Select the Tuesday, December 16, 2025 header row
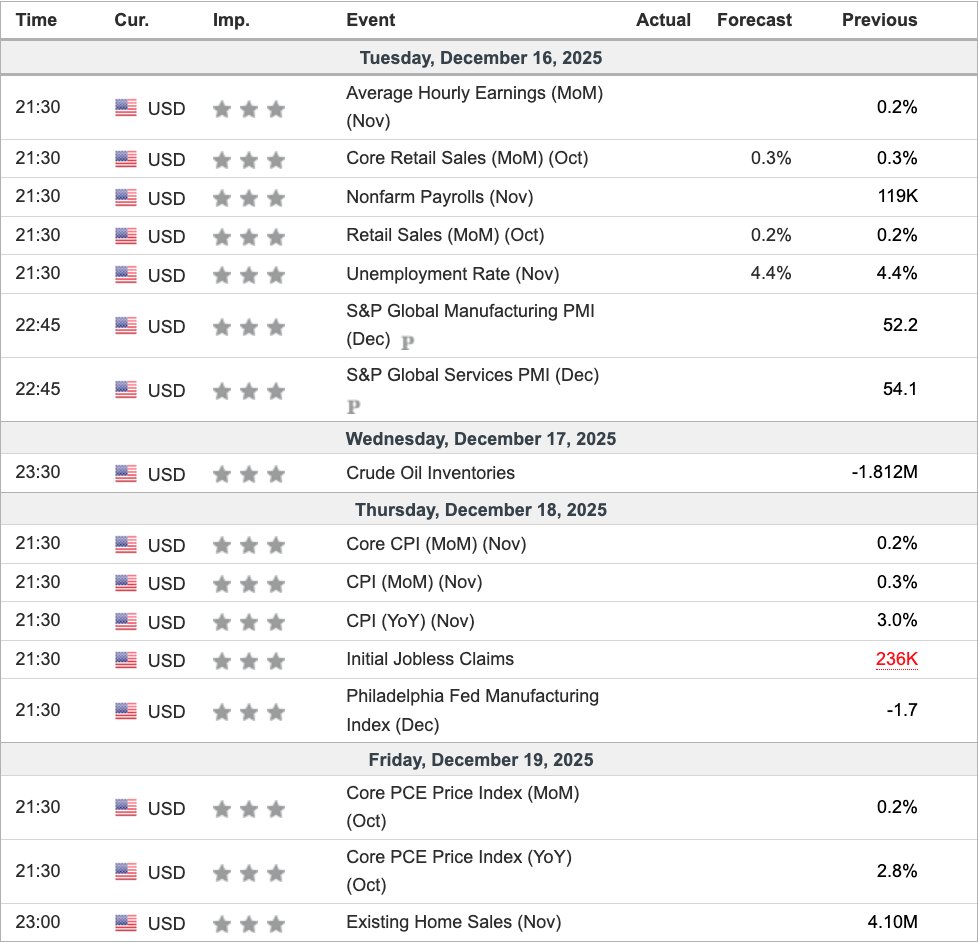This screenshot has width=978, height=943. click(489, 58)
